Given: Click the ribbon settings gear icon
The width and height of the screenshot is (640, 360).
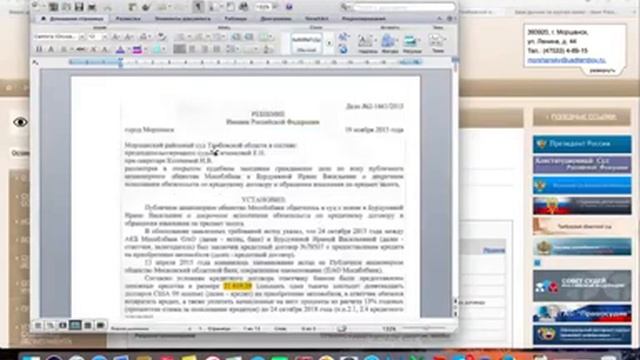Looking at the screenshot, I should (449, 18).
